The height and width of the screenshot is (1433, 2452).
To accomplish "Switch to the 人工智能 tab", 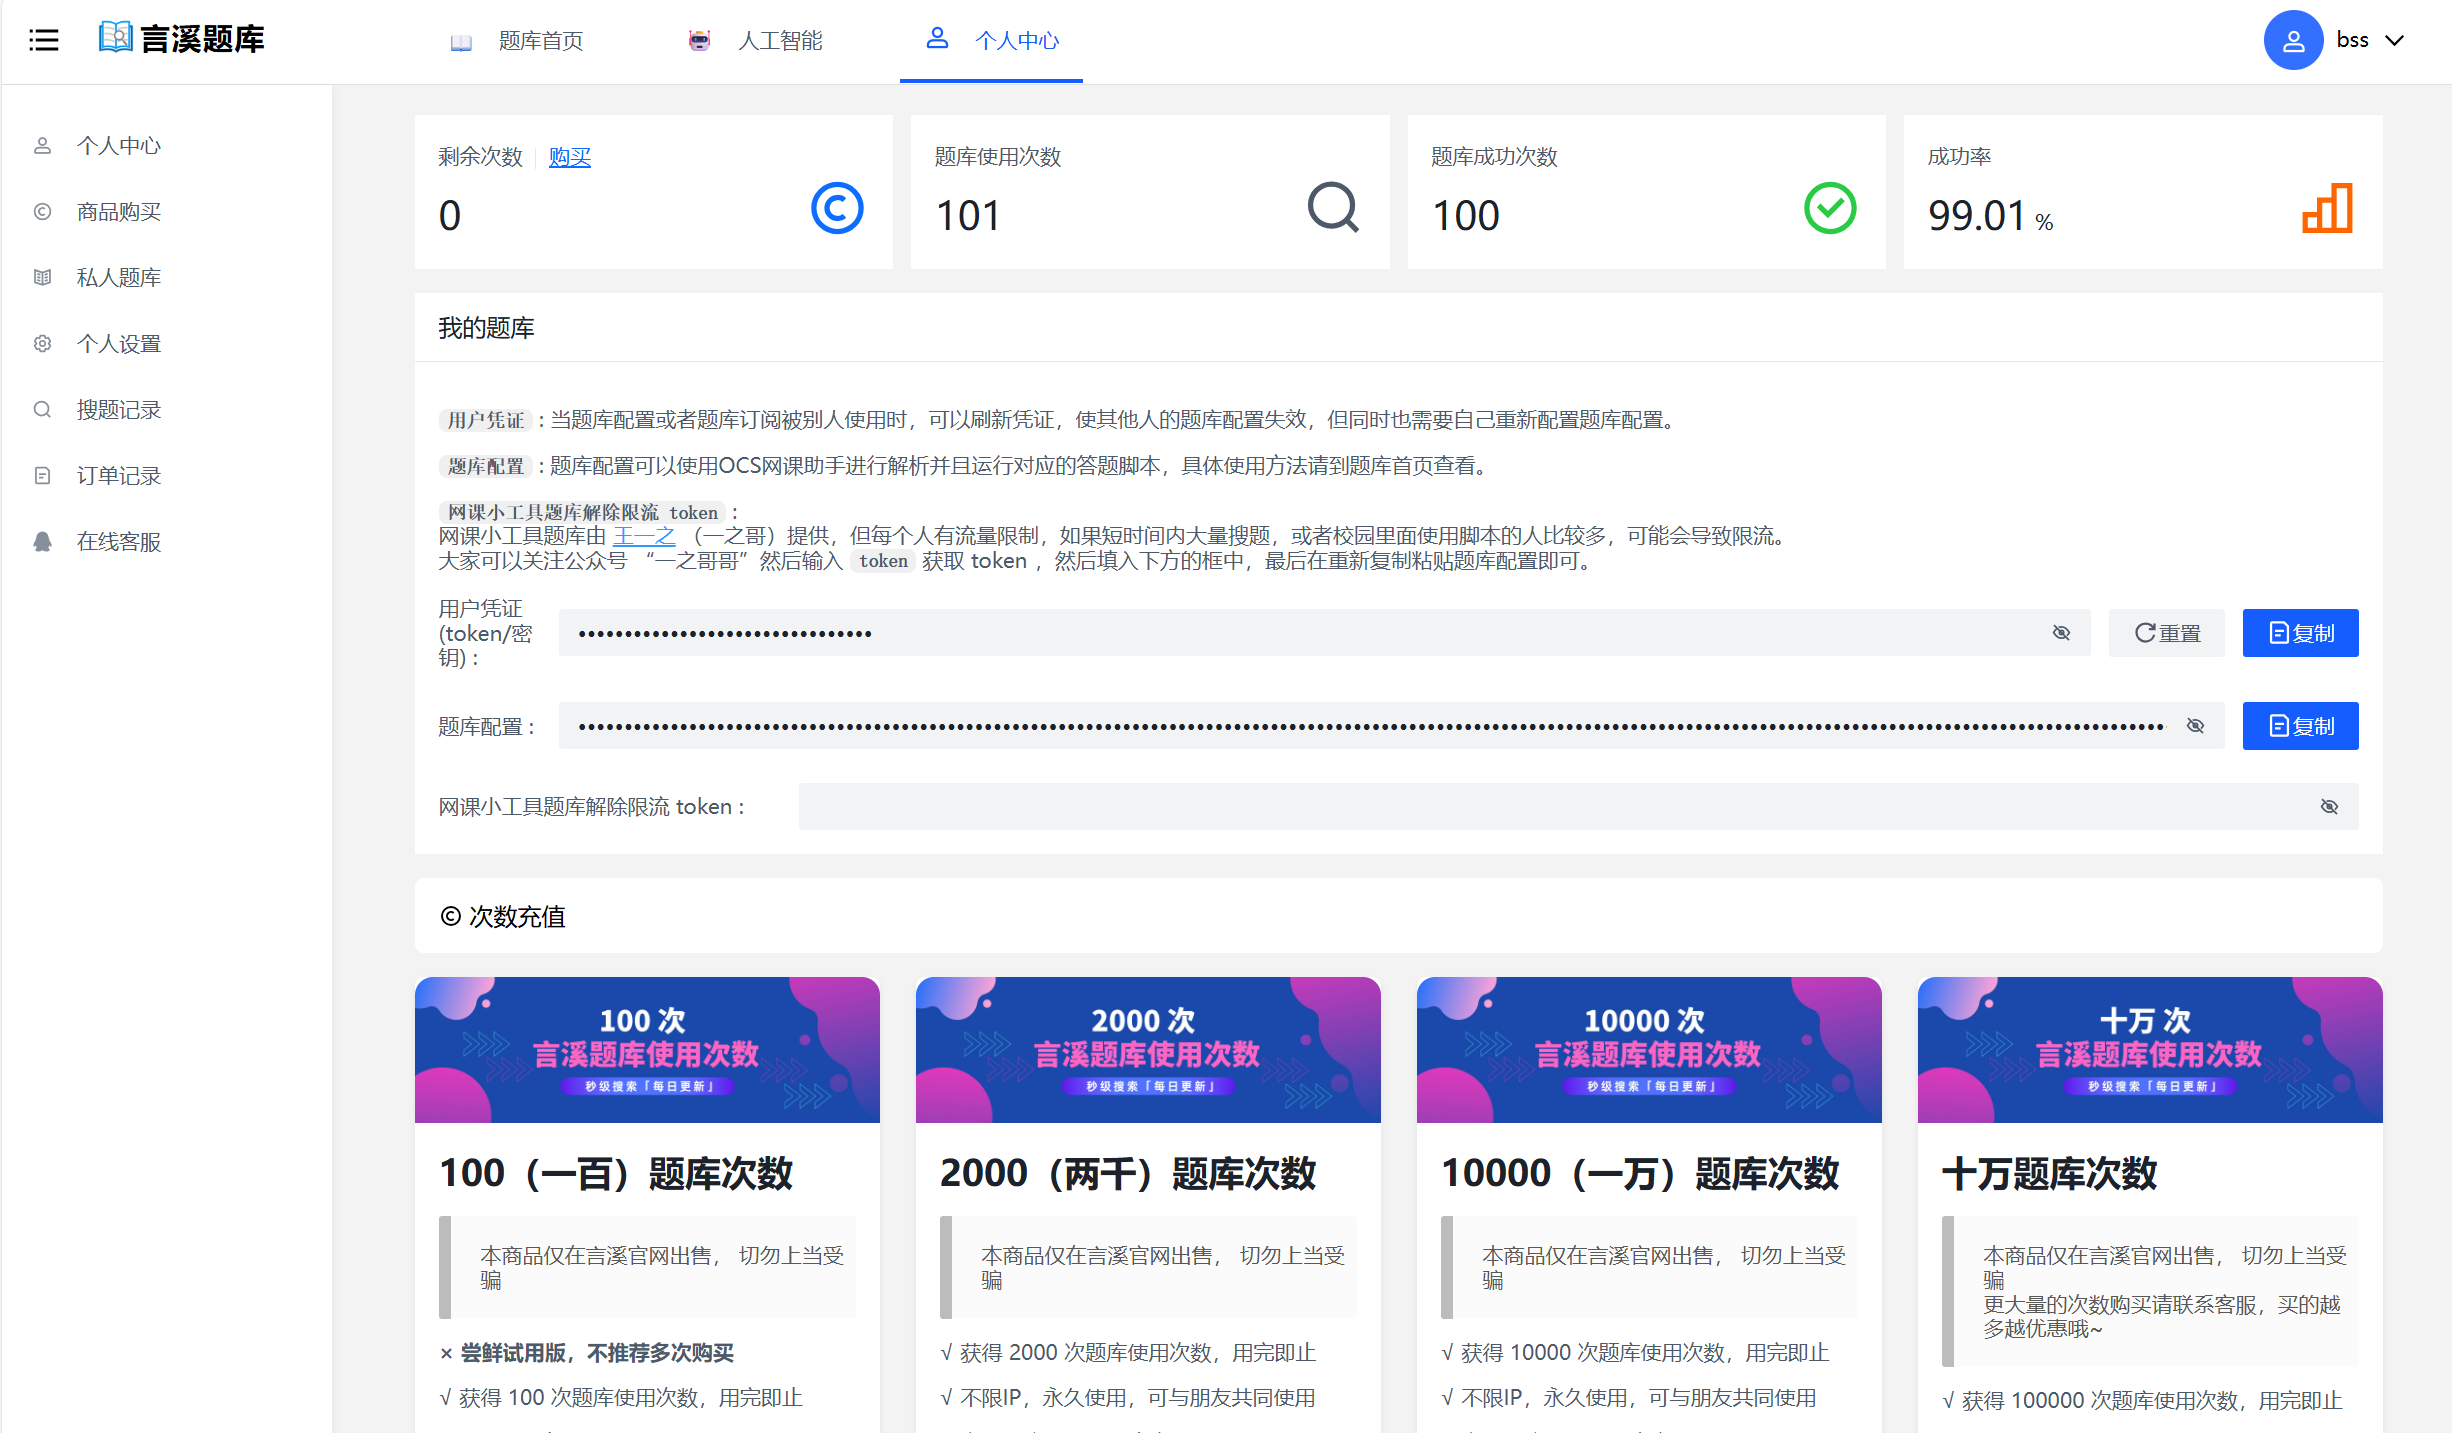I will (x=779, y=41).
